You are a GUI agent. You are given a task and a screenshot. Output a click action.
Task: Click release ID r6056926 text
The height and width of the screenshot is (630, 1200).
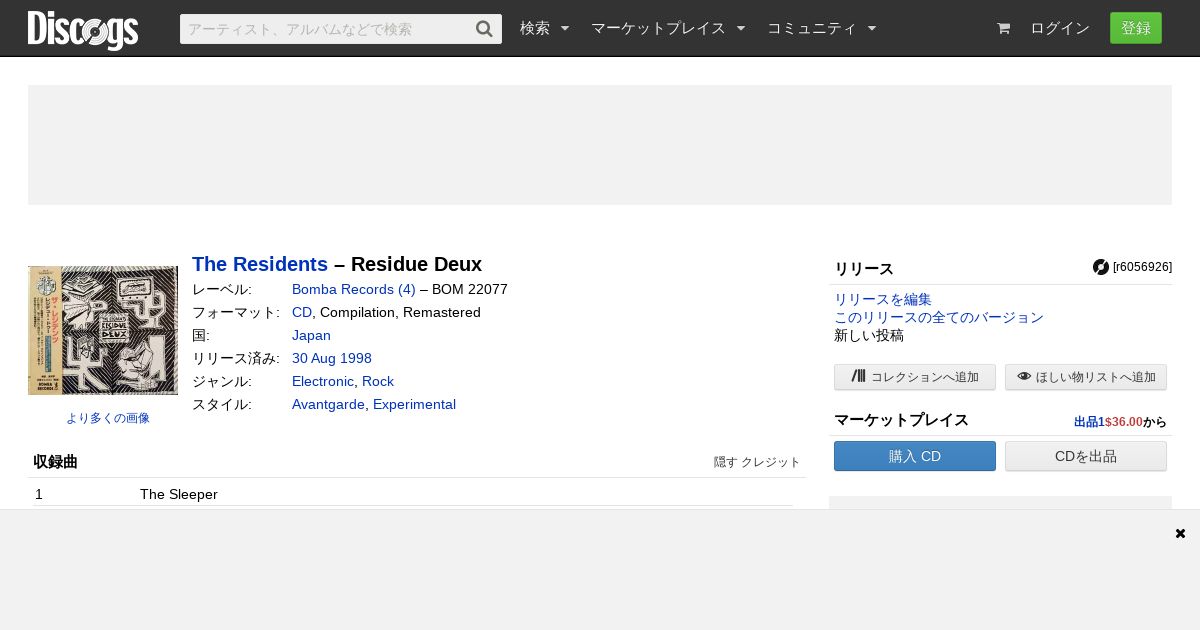1142,267
